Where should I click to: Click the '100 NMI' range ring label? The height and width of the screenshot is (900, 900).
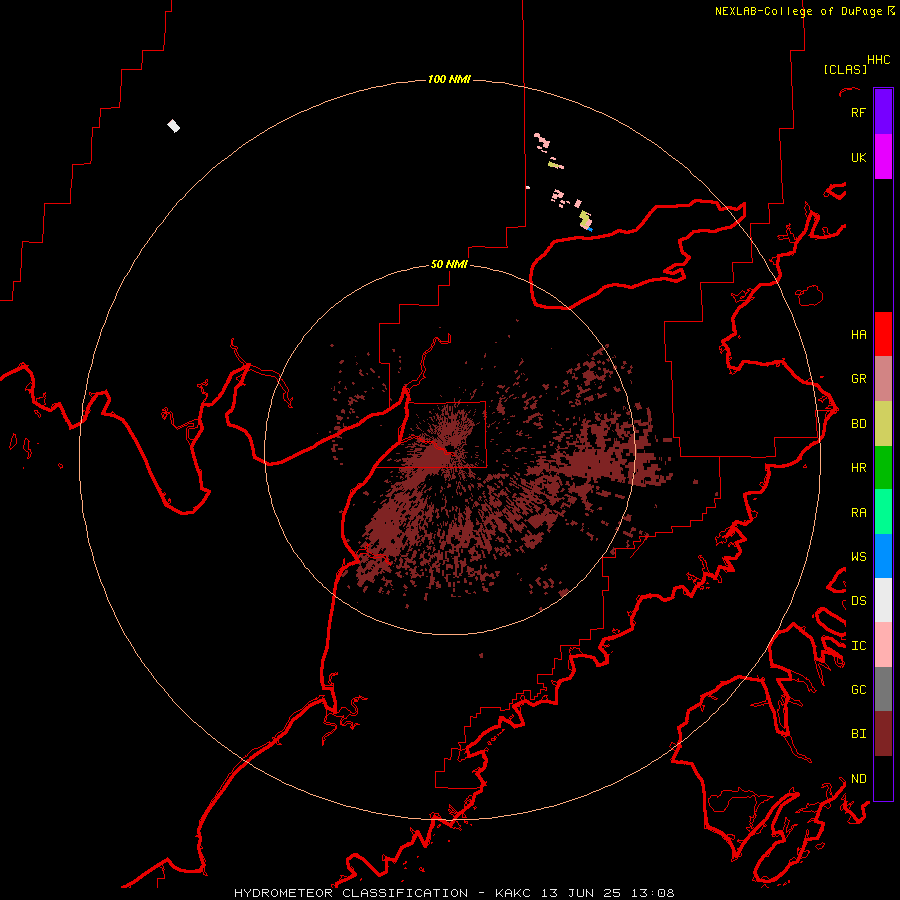pos(449,79)
